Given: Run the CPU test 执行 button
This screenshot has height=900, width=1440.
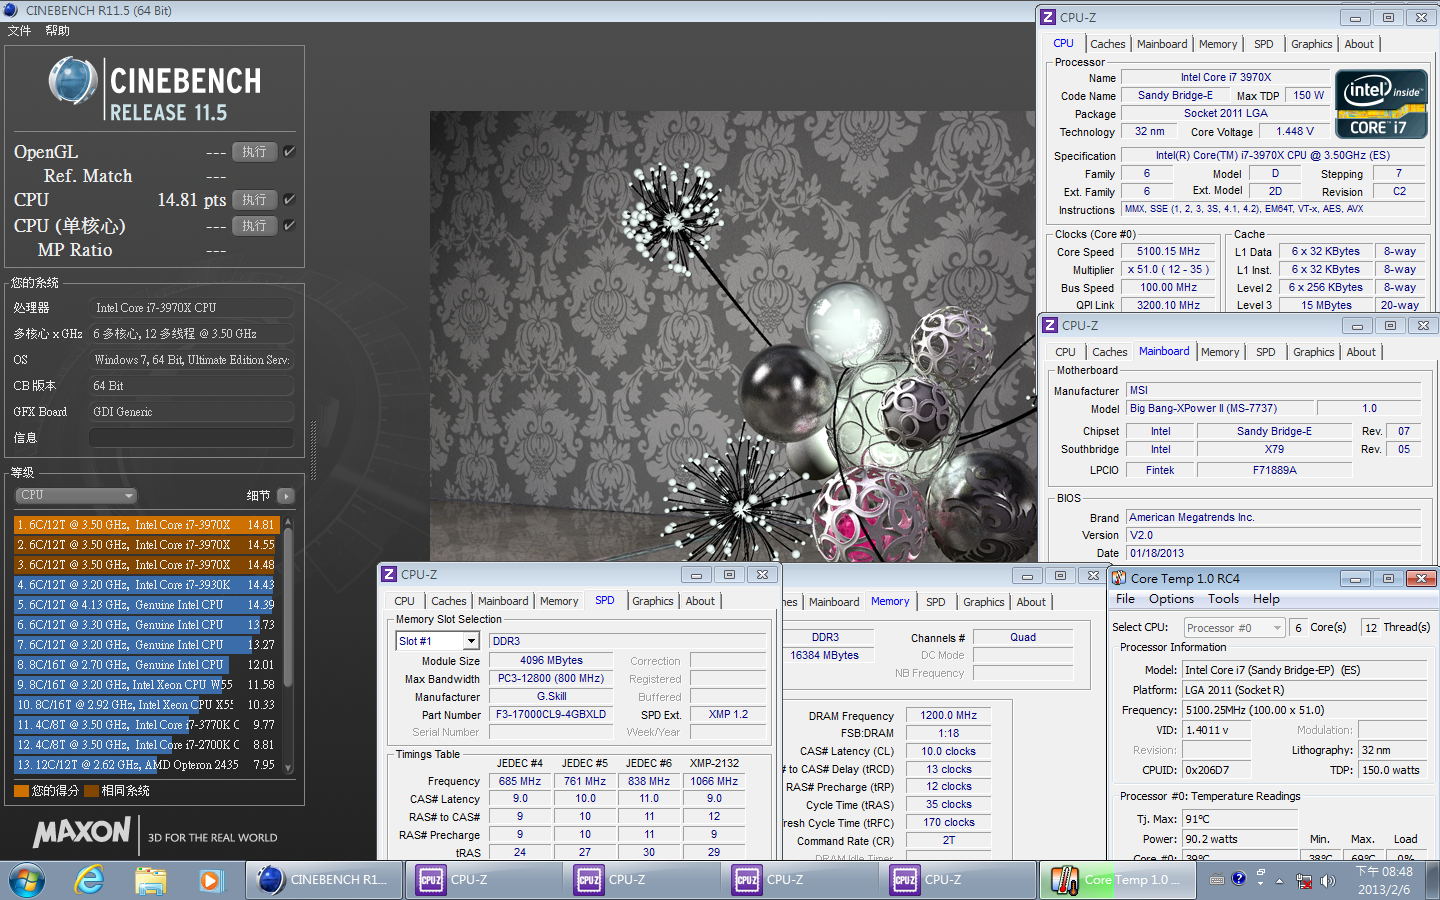Looking at the screenshot, I should [x=255, y=200].
